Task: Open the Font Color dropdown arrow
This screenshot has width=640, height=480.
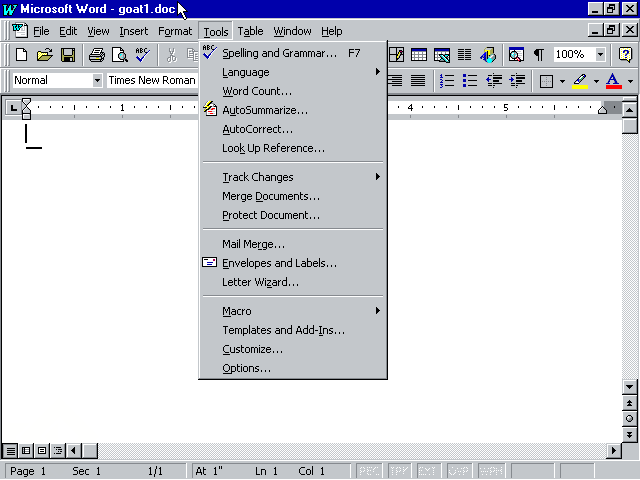Action: pyautogui.click(x=630, y=81)
